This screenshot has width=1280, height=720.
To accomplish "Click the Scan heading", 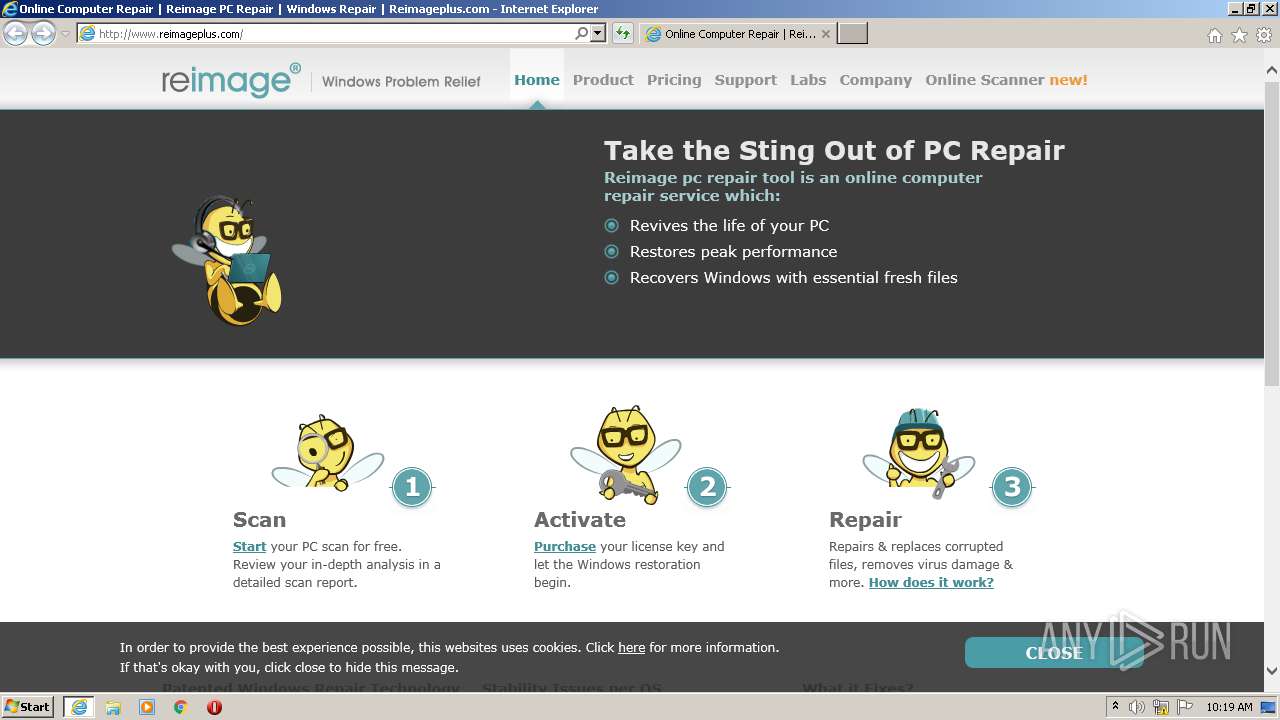I will coord(259,520).
